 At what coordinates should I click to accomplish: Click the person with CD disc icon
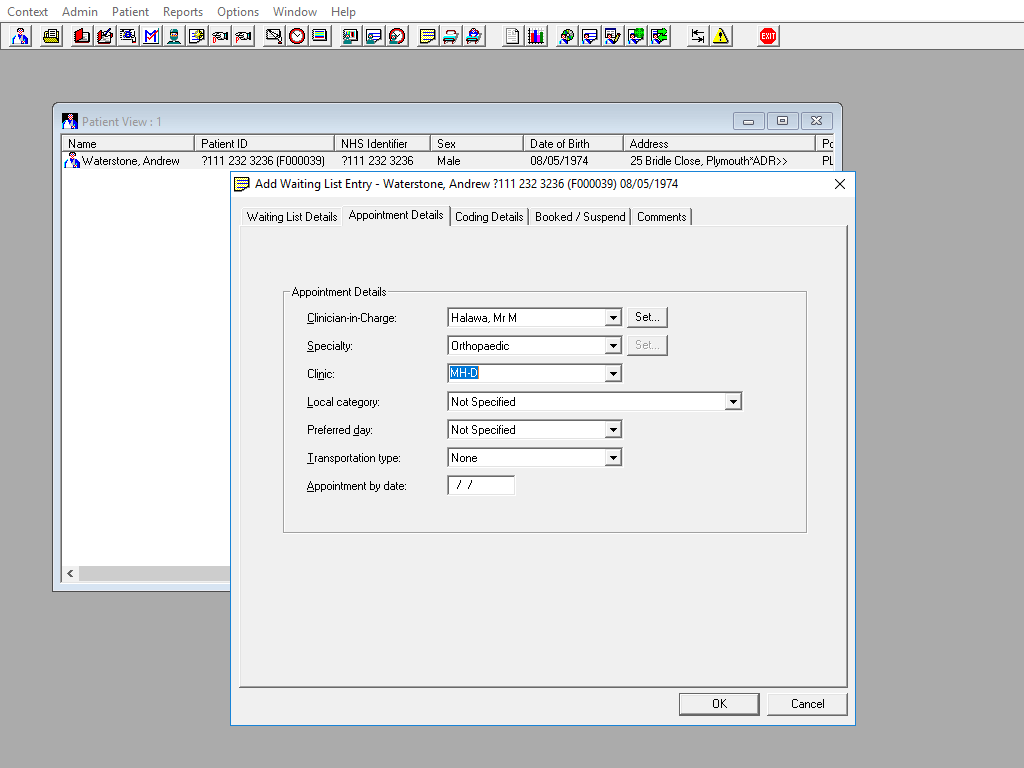click(566, 36)
